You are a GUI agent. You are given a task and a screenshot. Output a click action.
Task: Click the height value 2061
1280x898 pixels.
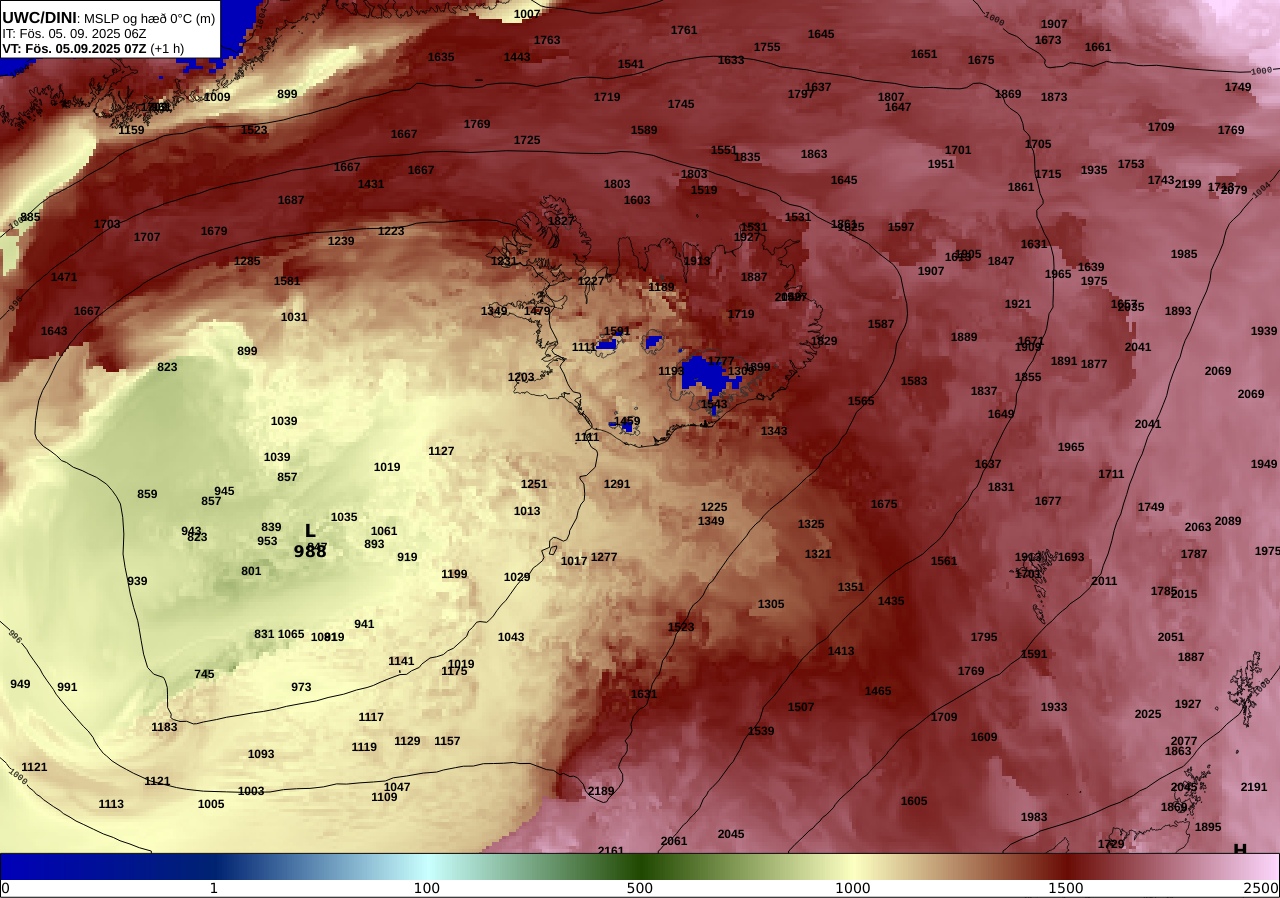click(x=674, y=841)
